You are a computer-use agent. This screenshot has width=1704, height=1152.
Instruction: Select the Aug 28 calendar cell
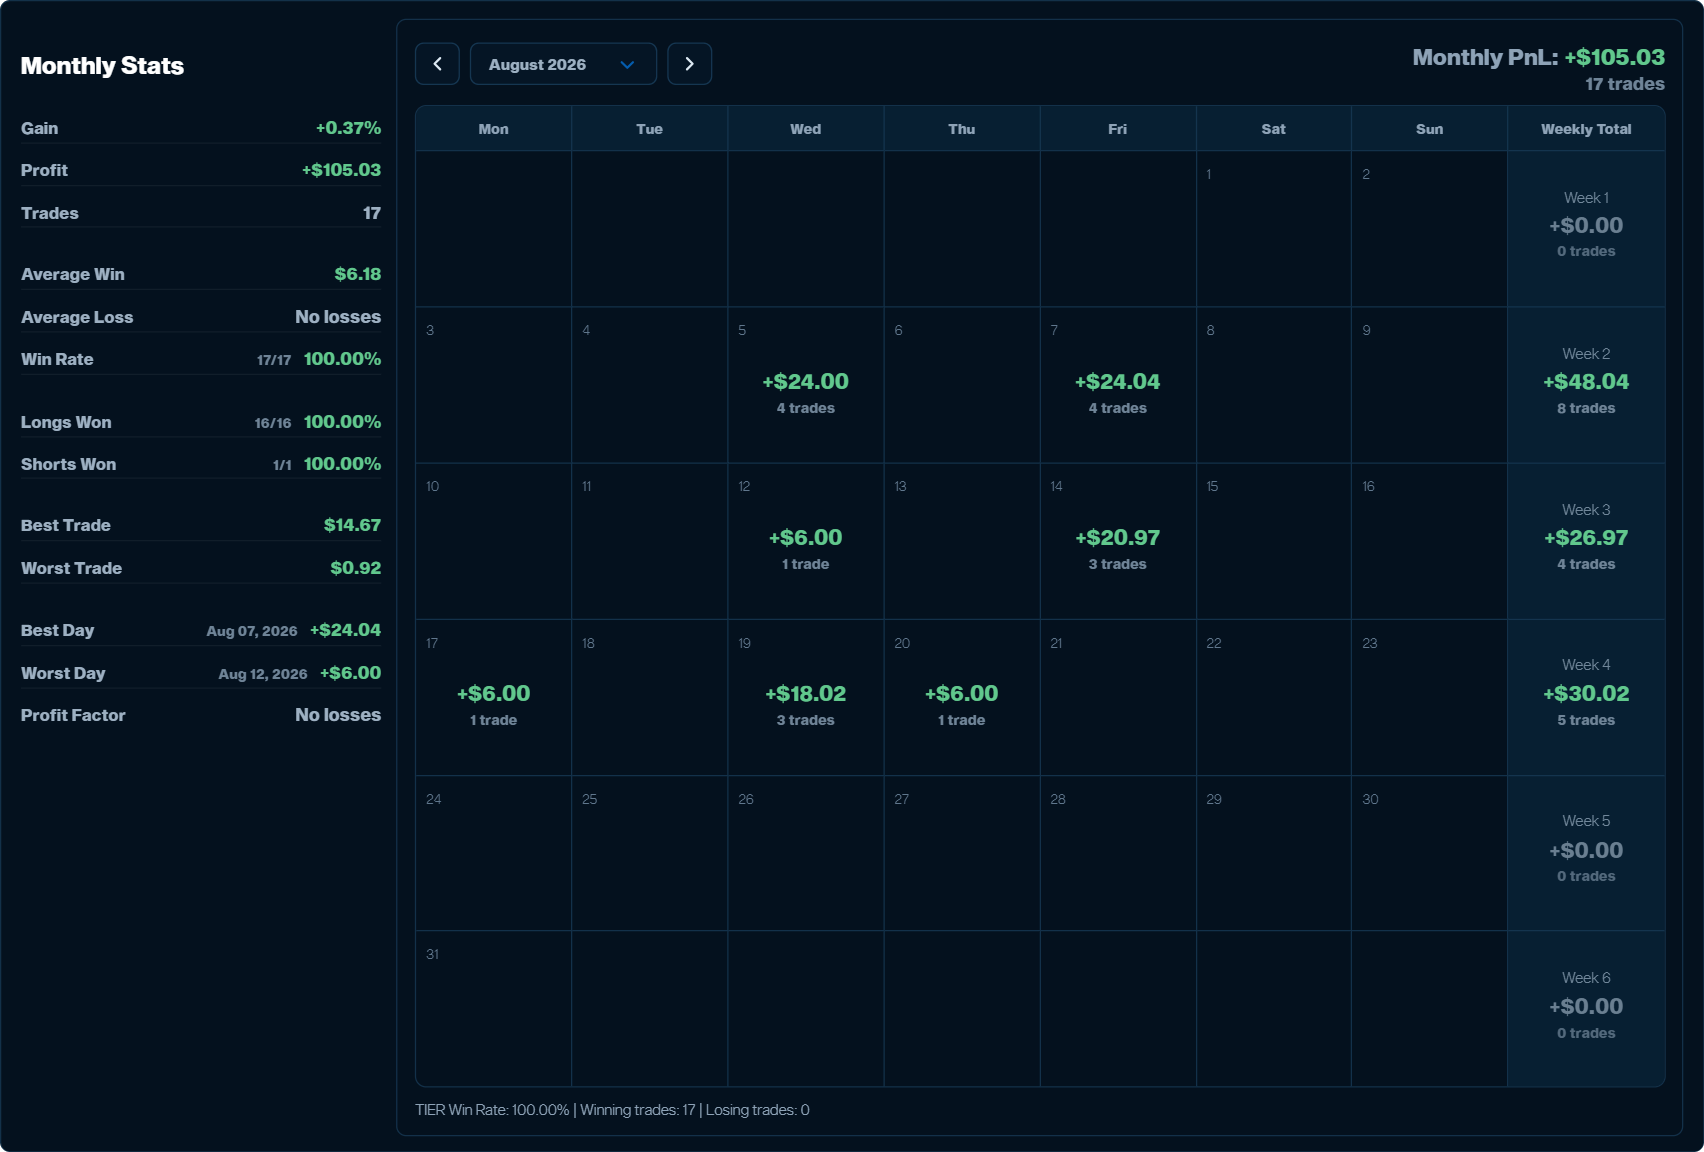(x=1117, y=853)
